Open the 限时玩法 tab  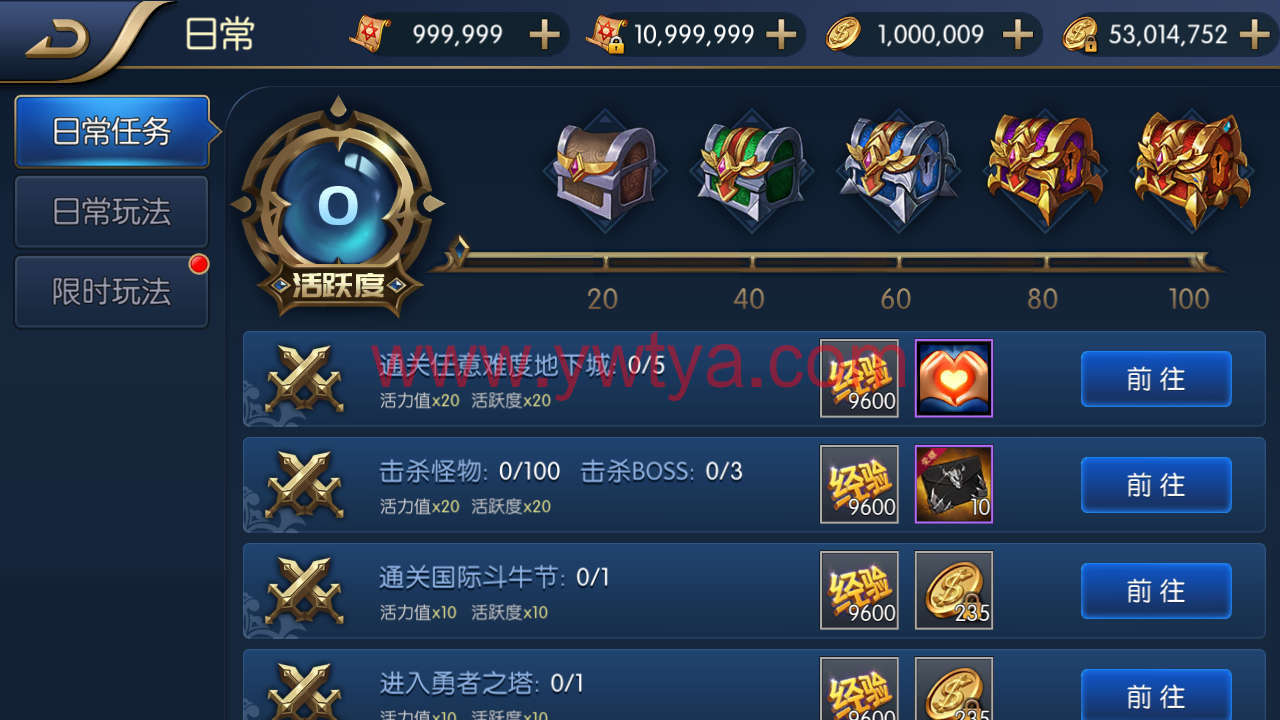111,292
